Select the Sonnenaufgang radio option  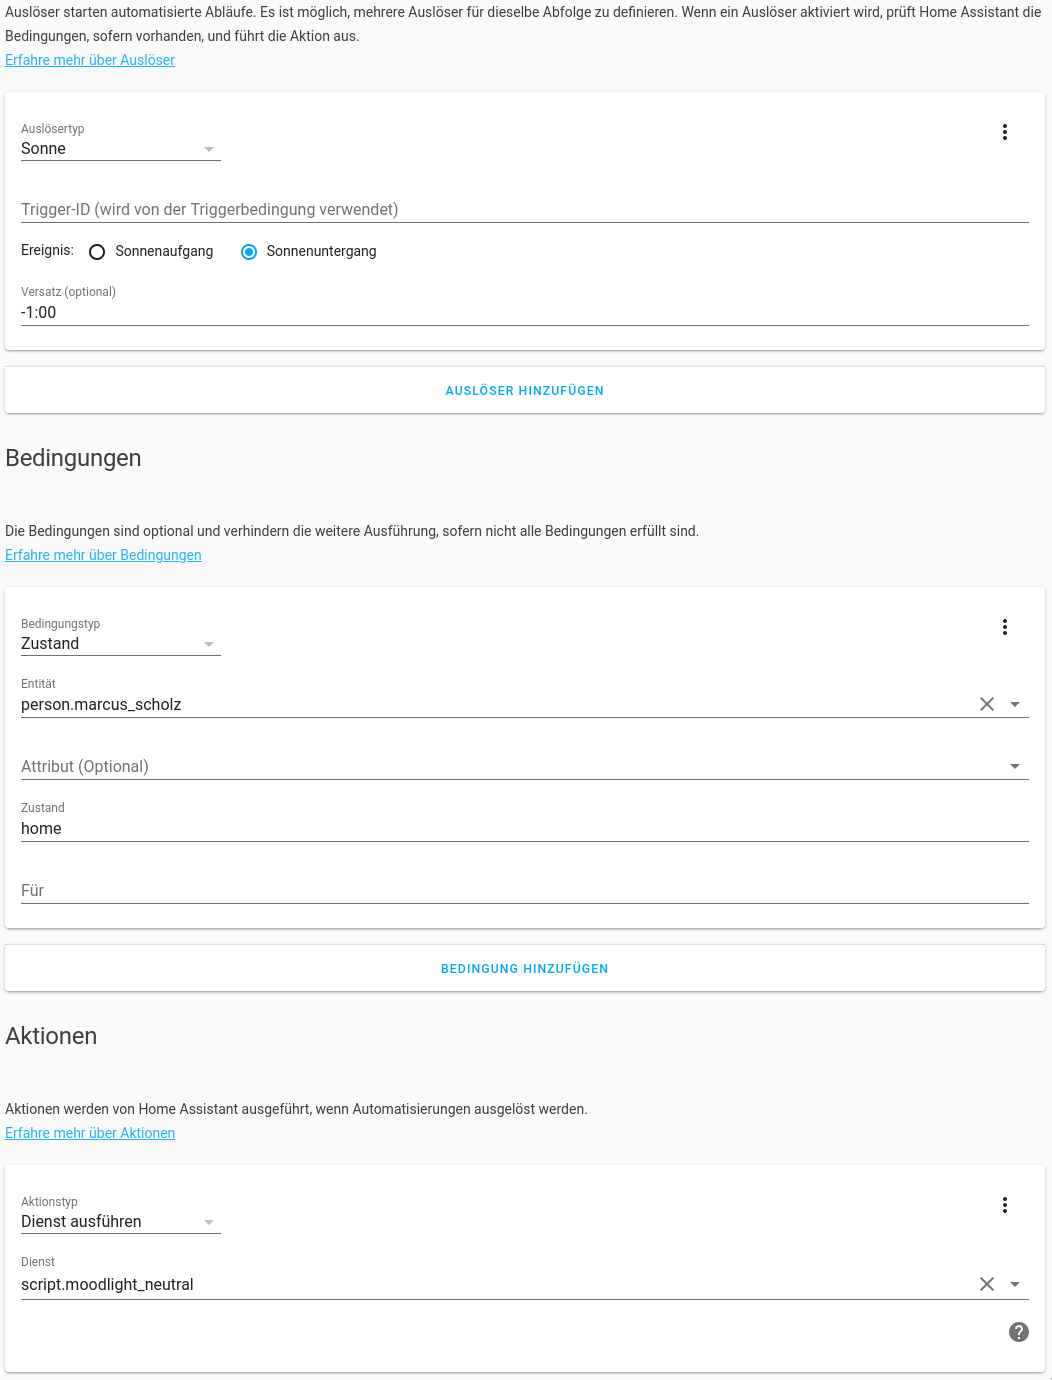[97, 252]
